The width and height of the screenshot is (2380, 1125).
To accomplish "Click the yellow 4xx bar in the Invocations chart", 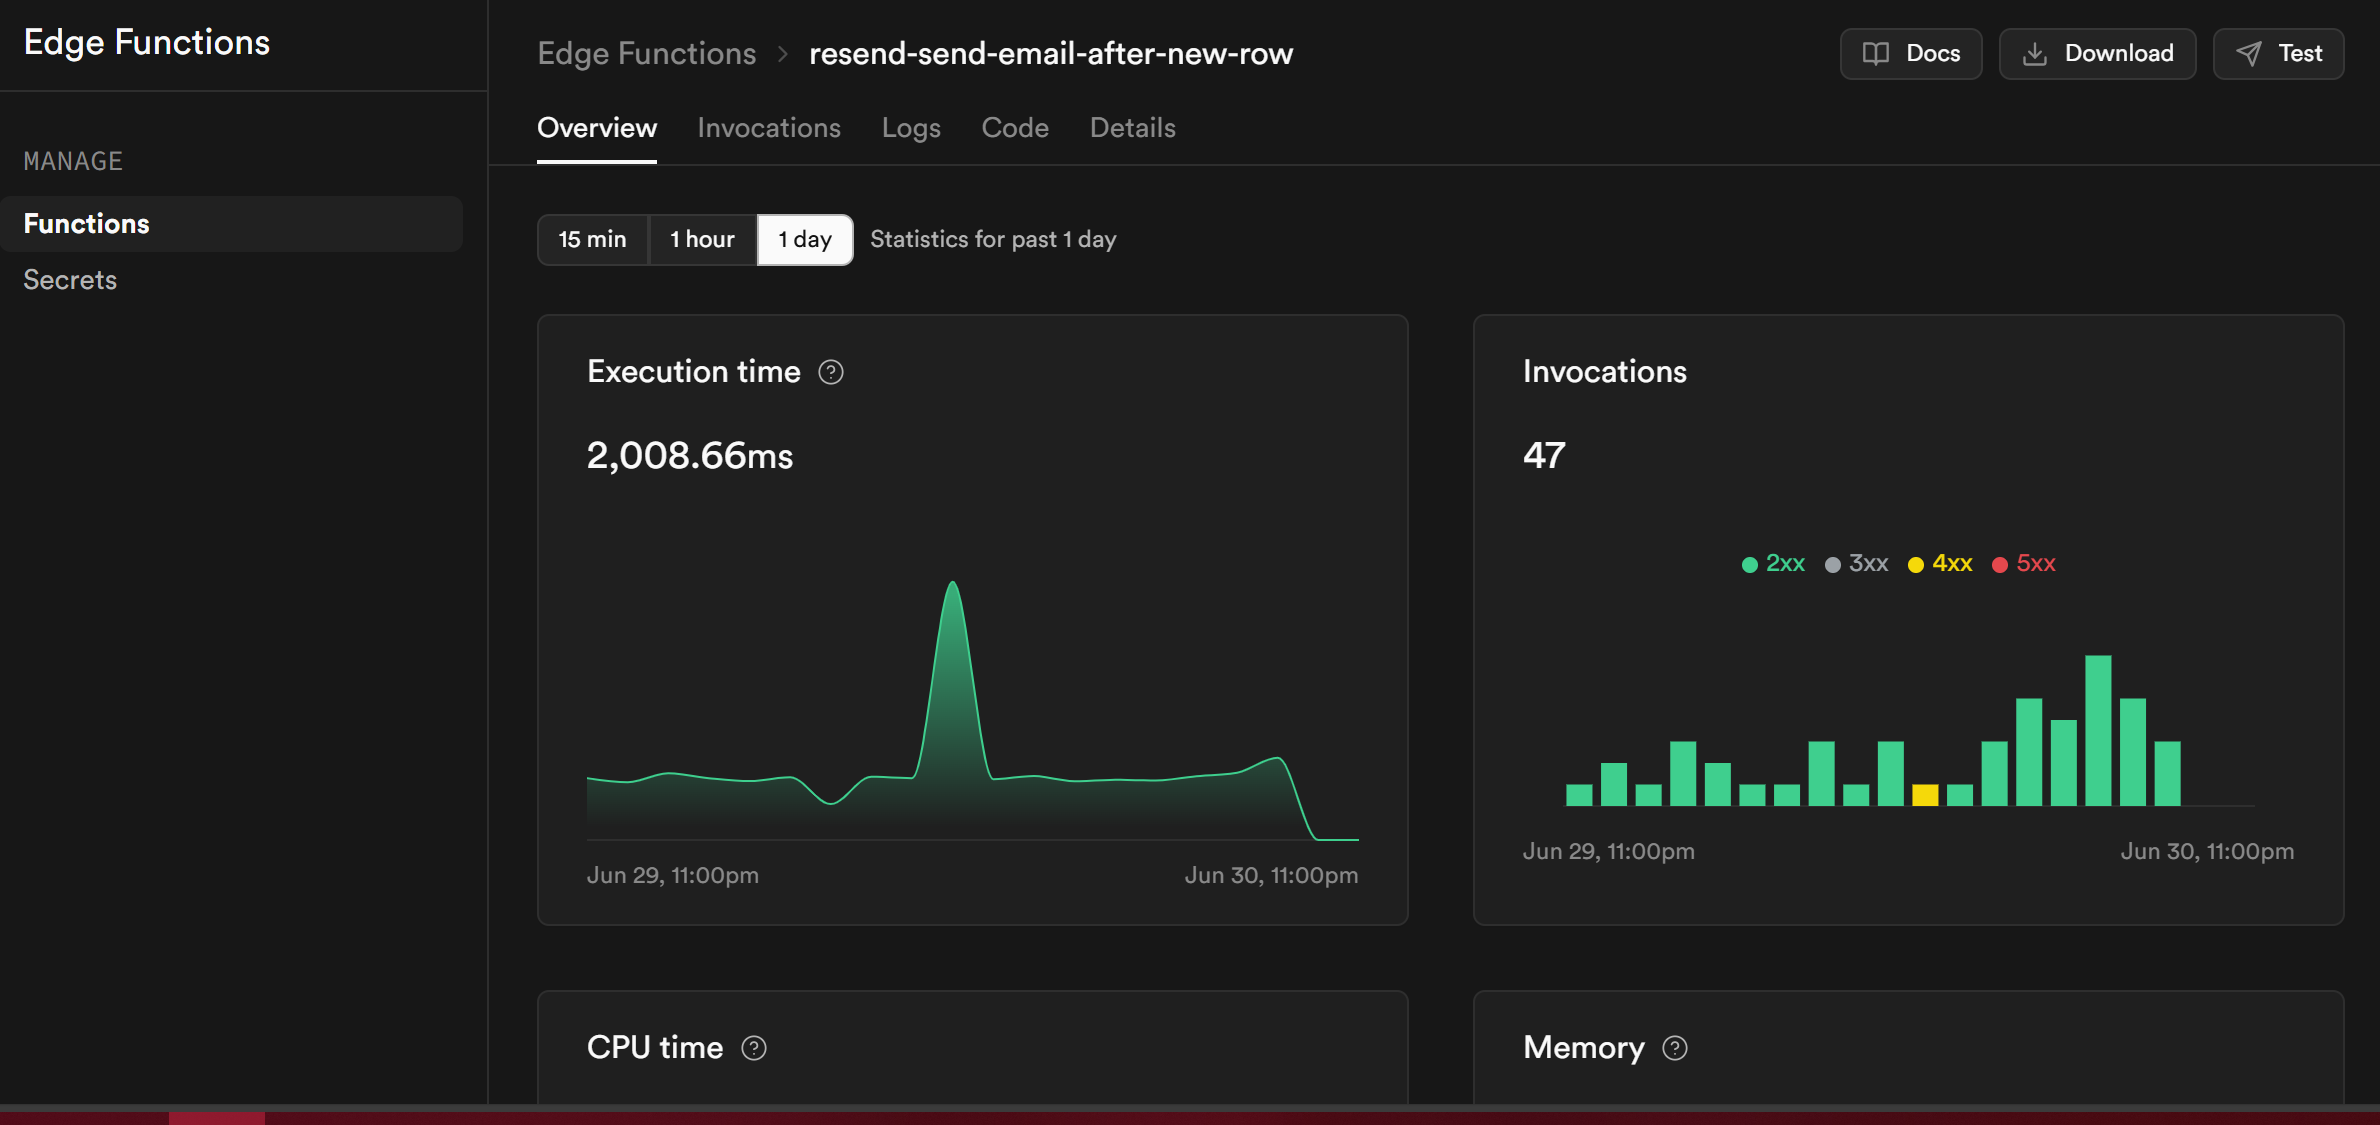I will point(1925,795).
